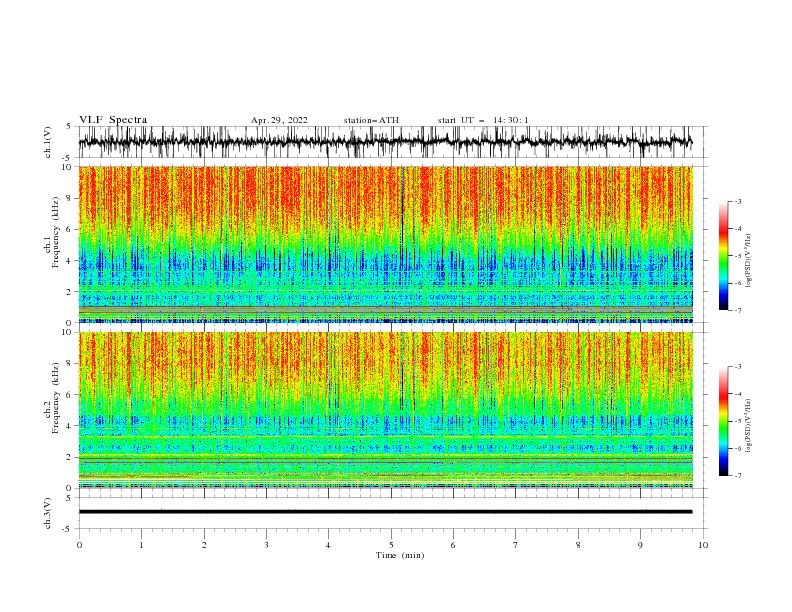The width and height of the screenshot is (792, 612).
Task: Click the ch.2 spectrogram color scale bar
Action: [723, 421]
